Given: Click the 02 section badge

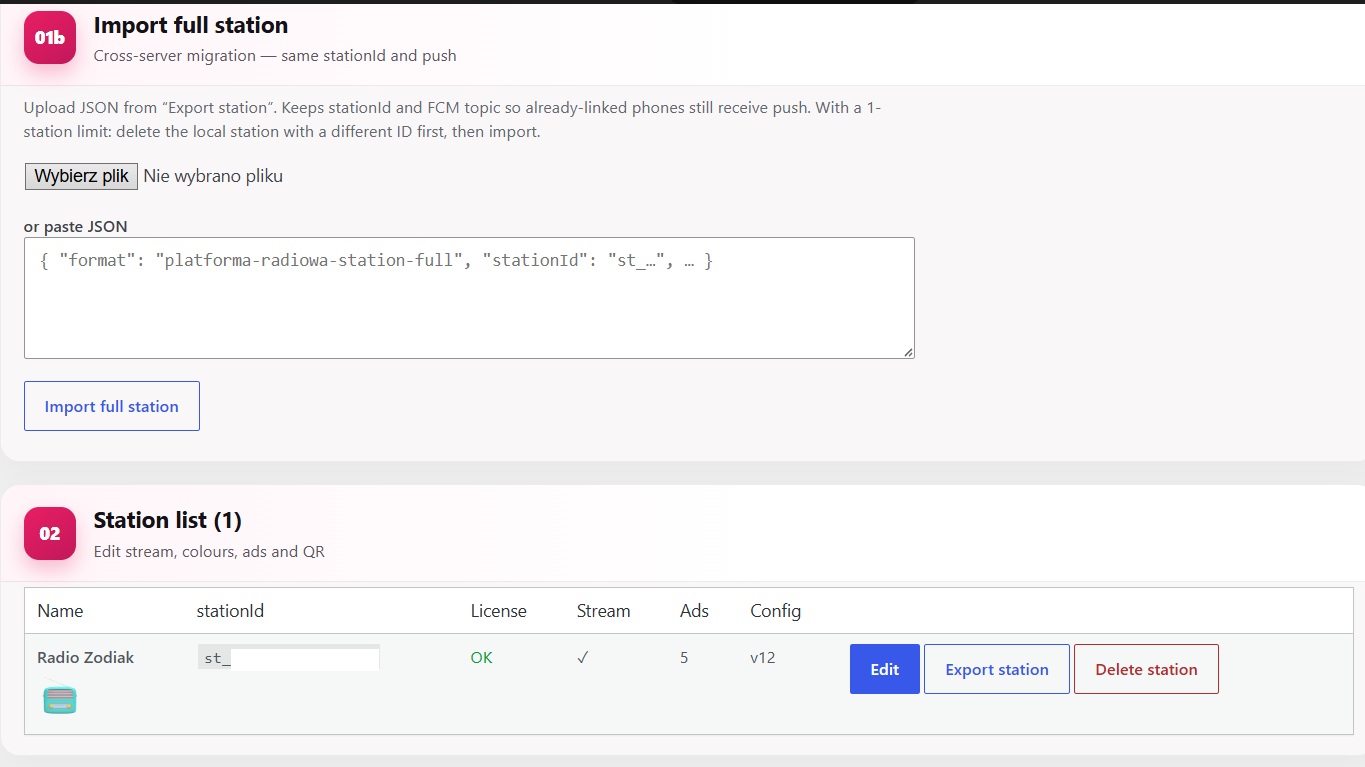Looking at the screenshot, I should [50, 534].
